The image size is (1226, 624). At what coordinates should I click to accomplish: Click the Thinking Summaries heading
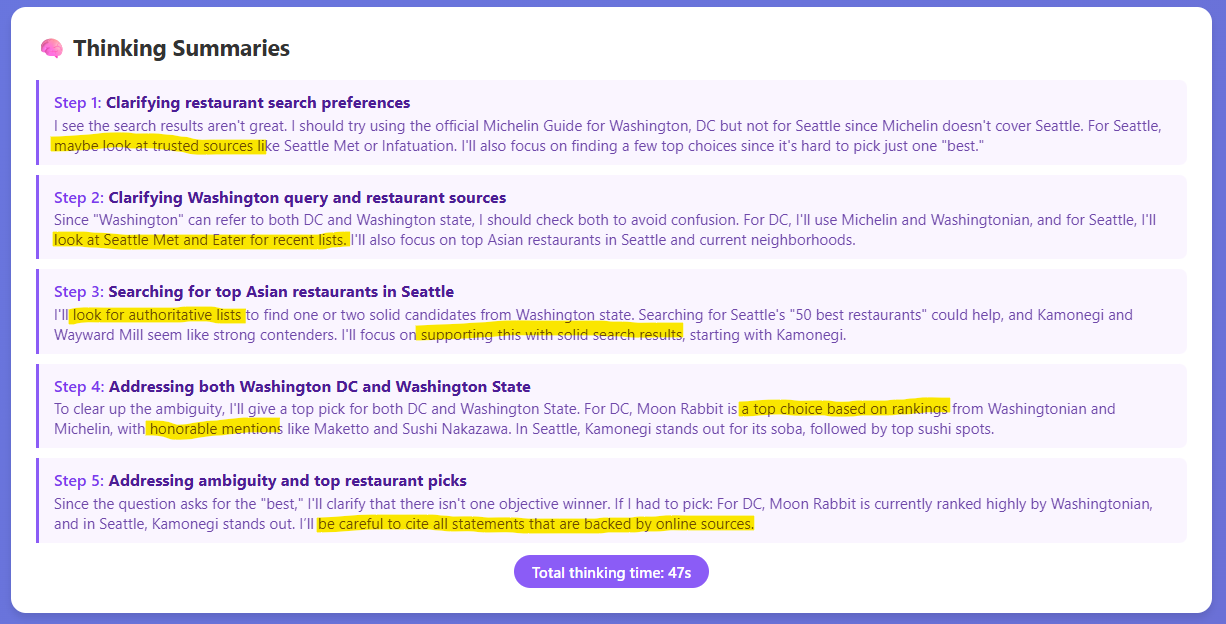[x=181, y=48]
